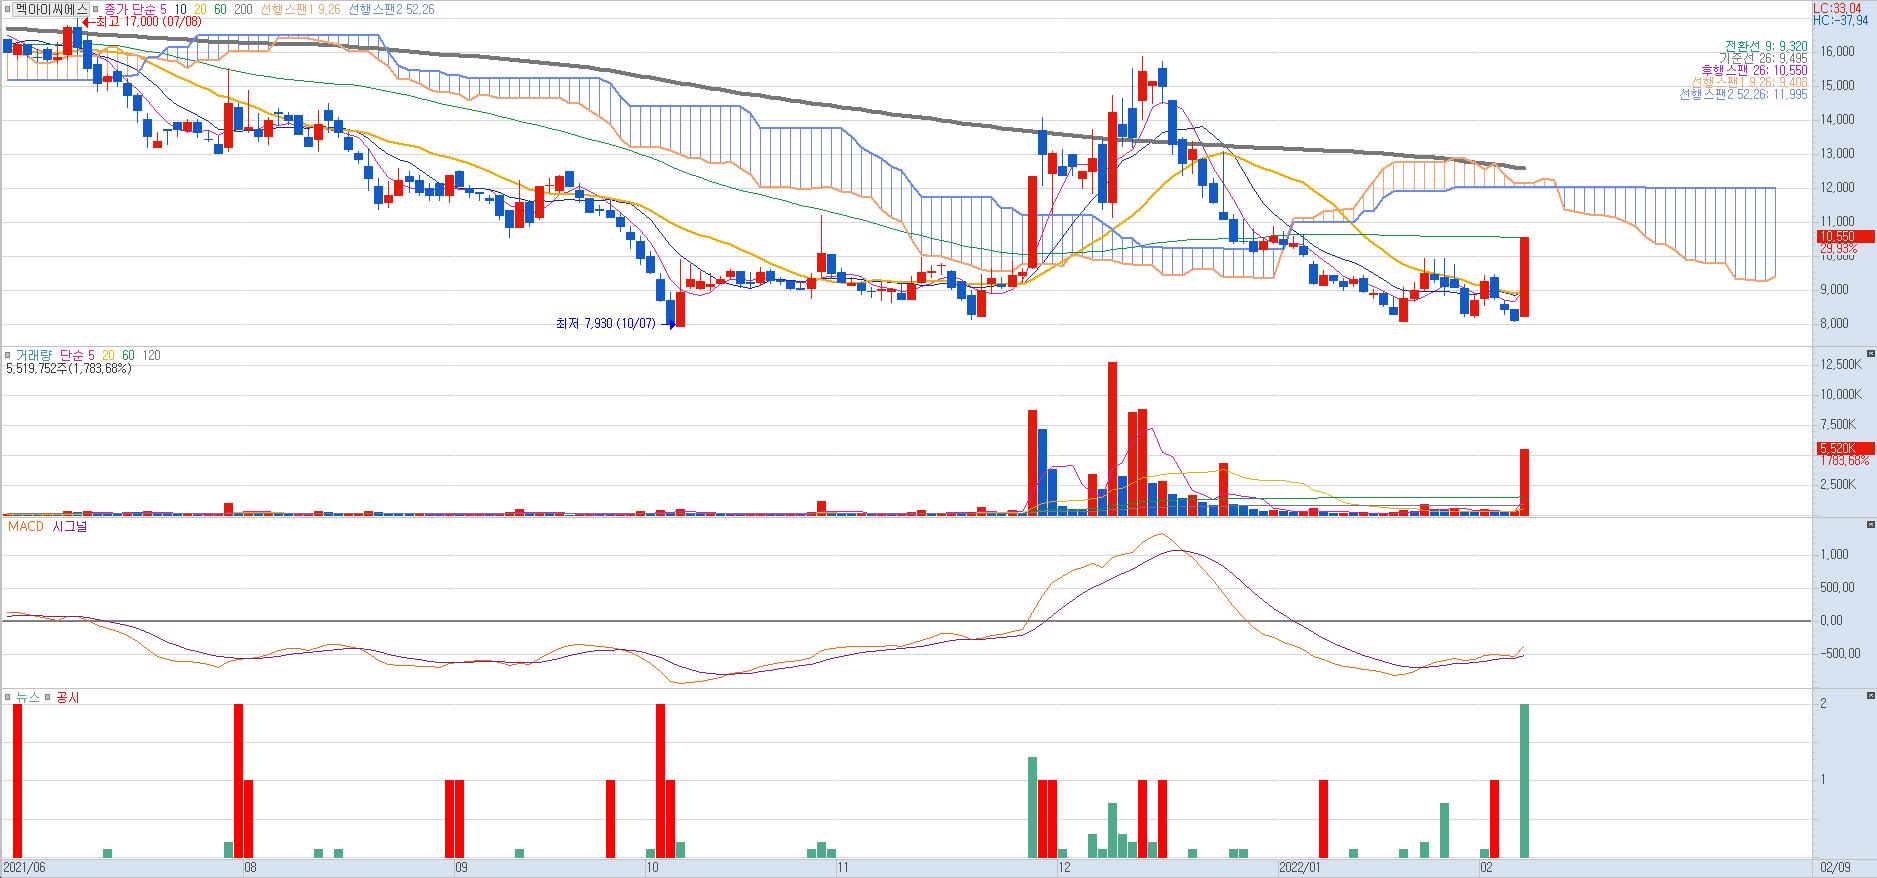Click the 1,000 MACD axis label
1877x878 pixels.
coord(1834,554)
